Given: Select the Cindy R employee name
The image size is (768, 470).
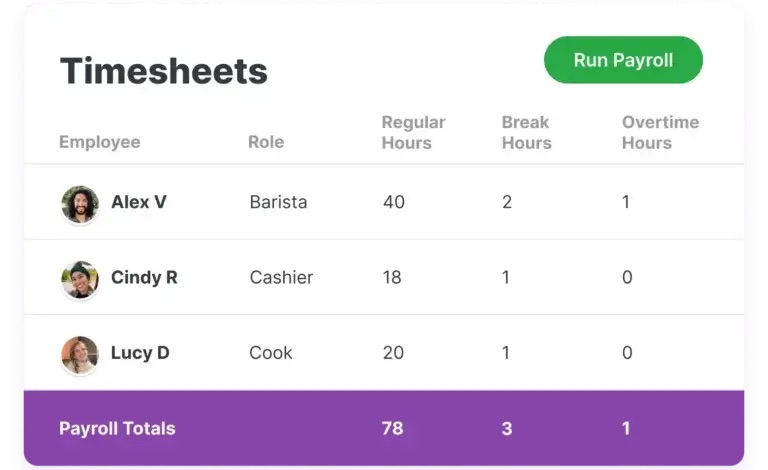Looking at the screenshot, I should pyautogui.click(x=144, y=277).
